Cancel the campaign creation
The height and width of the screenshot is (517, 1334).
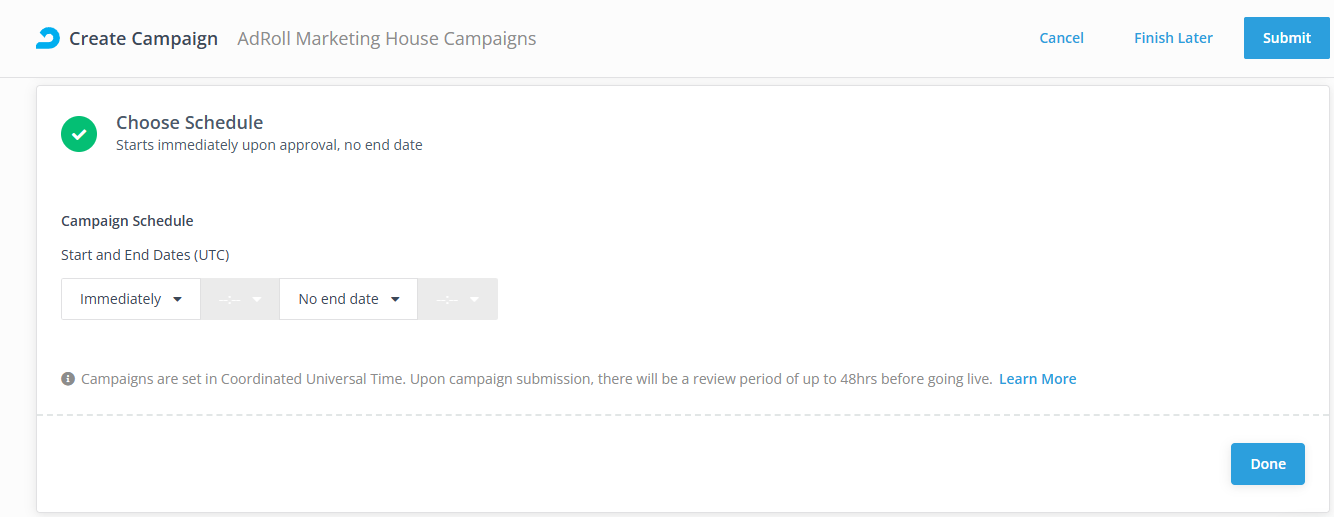[x=1061, y=38]
